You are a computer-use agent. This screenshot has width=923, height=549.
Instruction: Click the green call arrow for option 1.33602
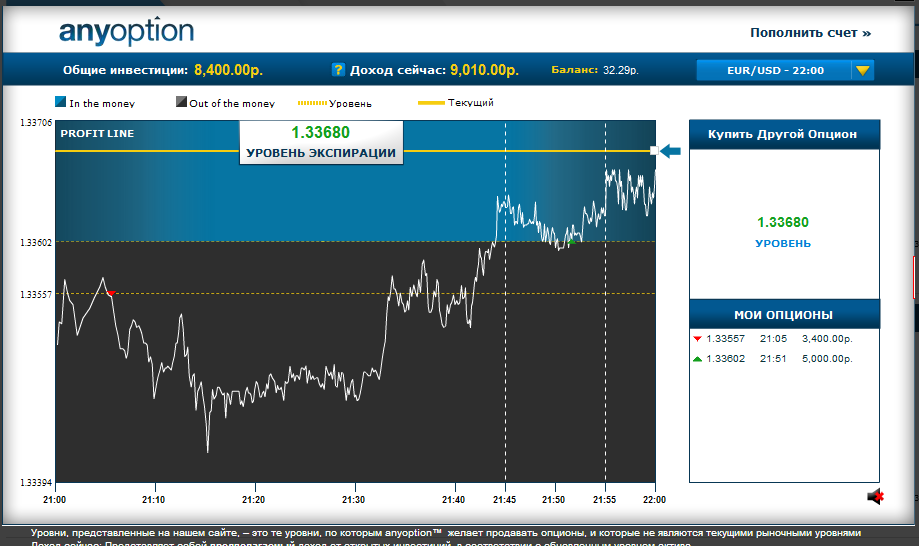(698, 359)
